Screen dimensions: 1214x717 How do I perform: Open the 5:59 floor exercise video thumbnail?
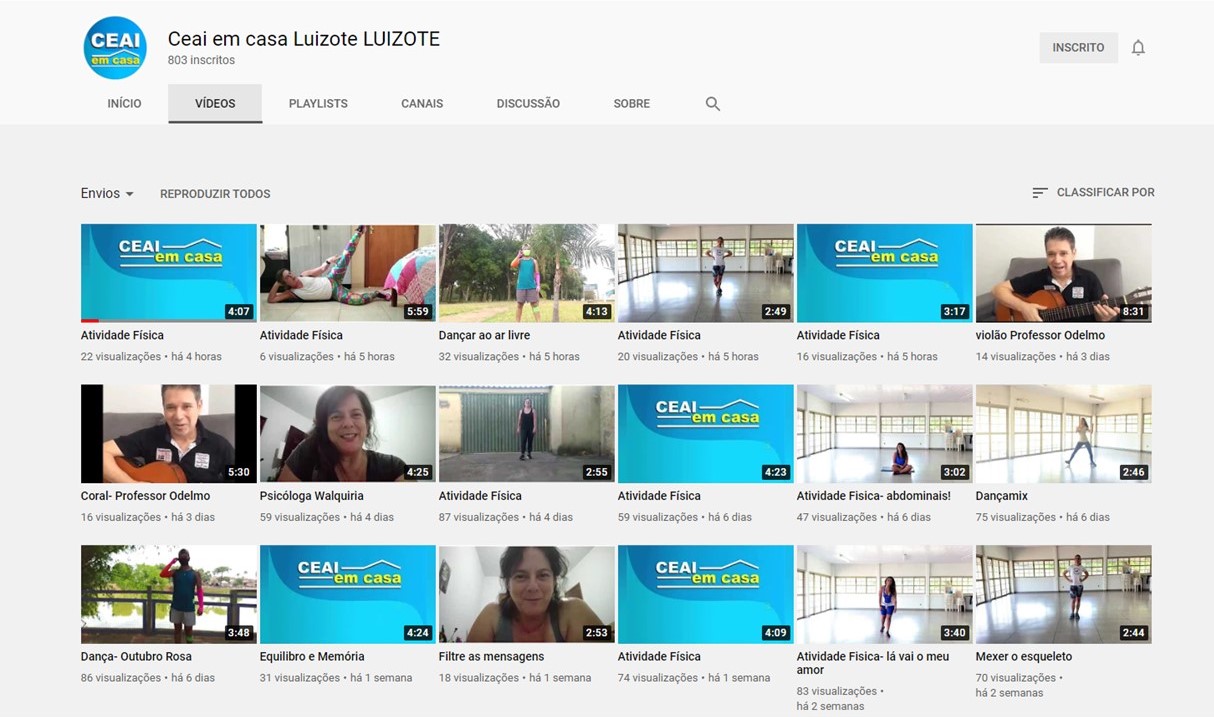(x=348, y=273)
